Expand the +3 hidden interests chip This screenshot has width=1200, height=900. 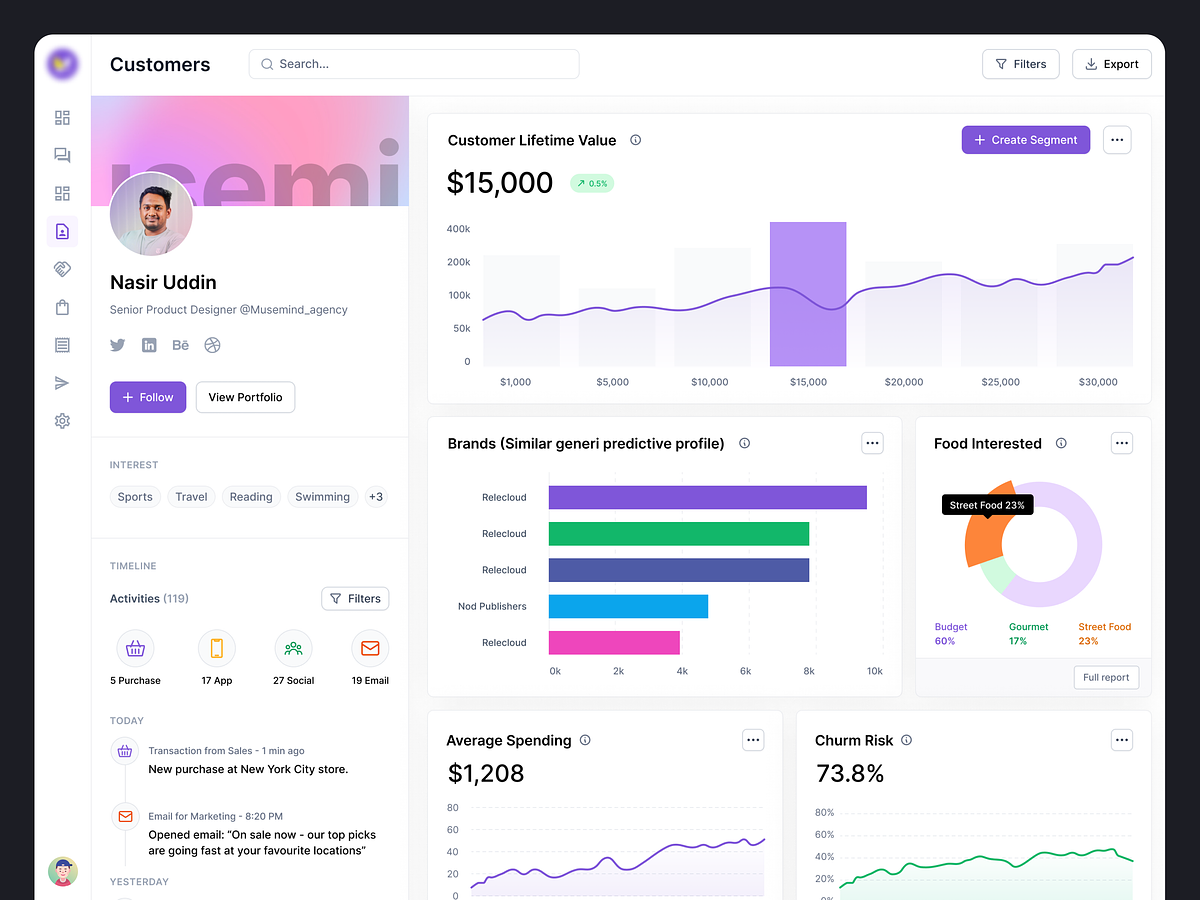(376, 496)
